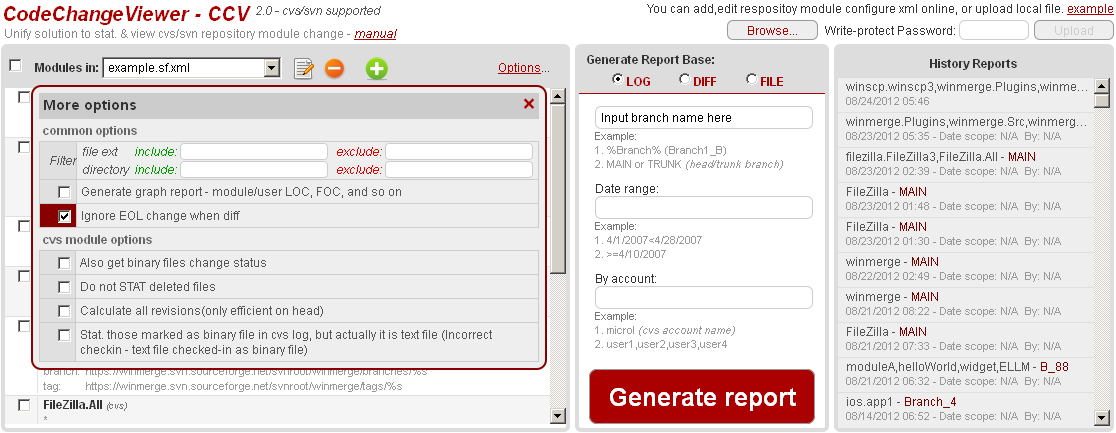Screen dimensions: 1116x433
Task: Open moduleA,helloWorld B_88 history report
Action: (966, 373)
